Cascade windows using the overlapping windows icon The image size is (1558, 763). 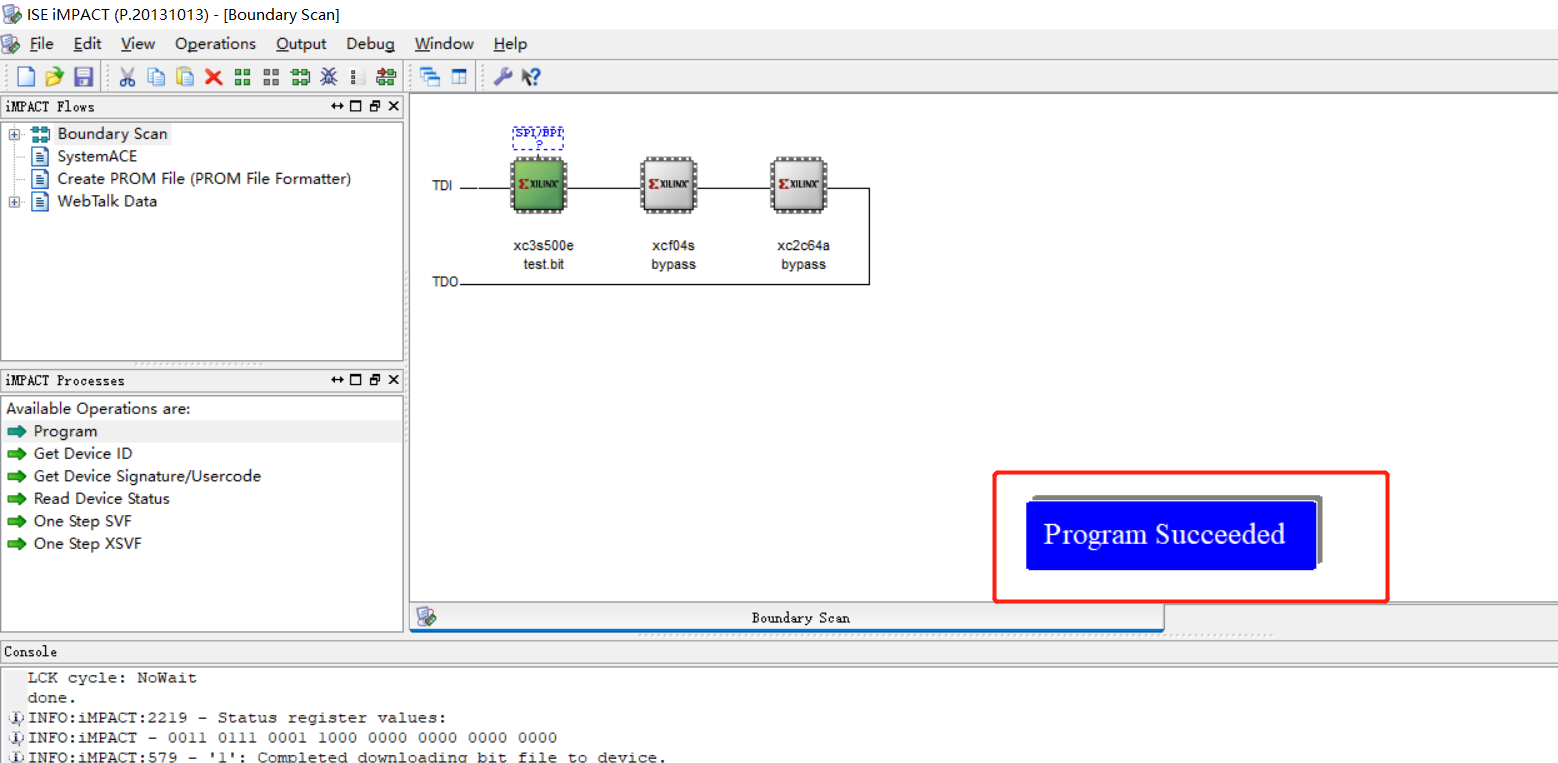coord(430,77)
